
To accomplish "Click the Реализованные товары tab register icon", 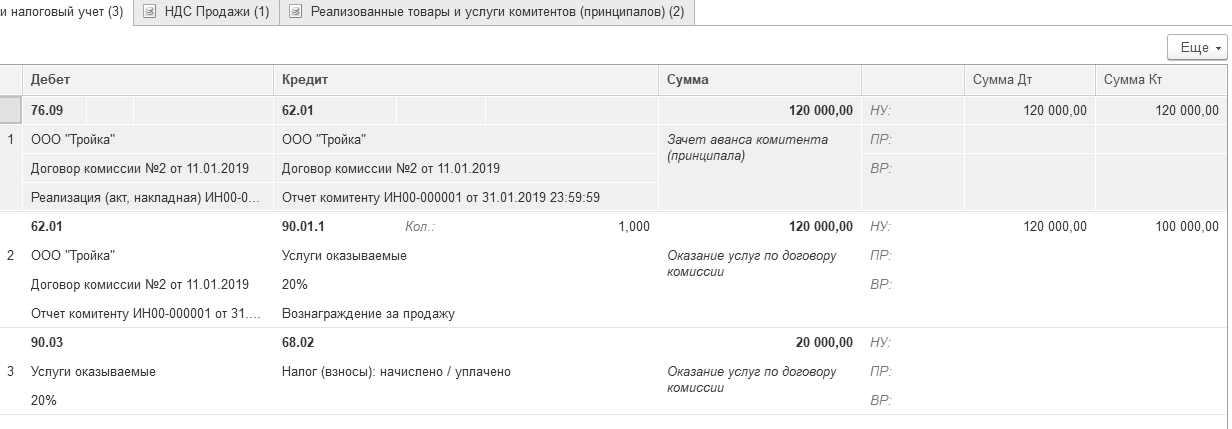I will [296, 12].
